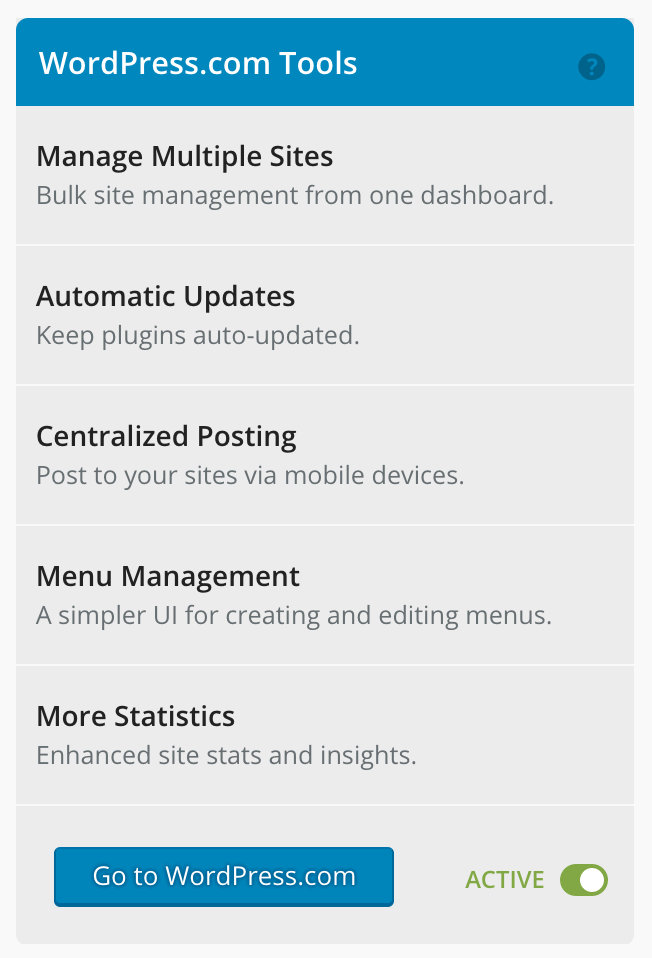Click the white knob of the Active toggle
The image size is (652, 958).
(x=592, y=880)
